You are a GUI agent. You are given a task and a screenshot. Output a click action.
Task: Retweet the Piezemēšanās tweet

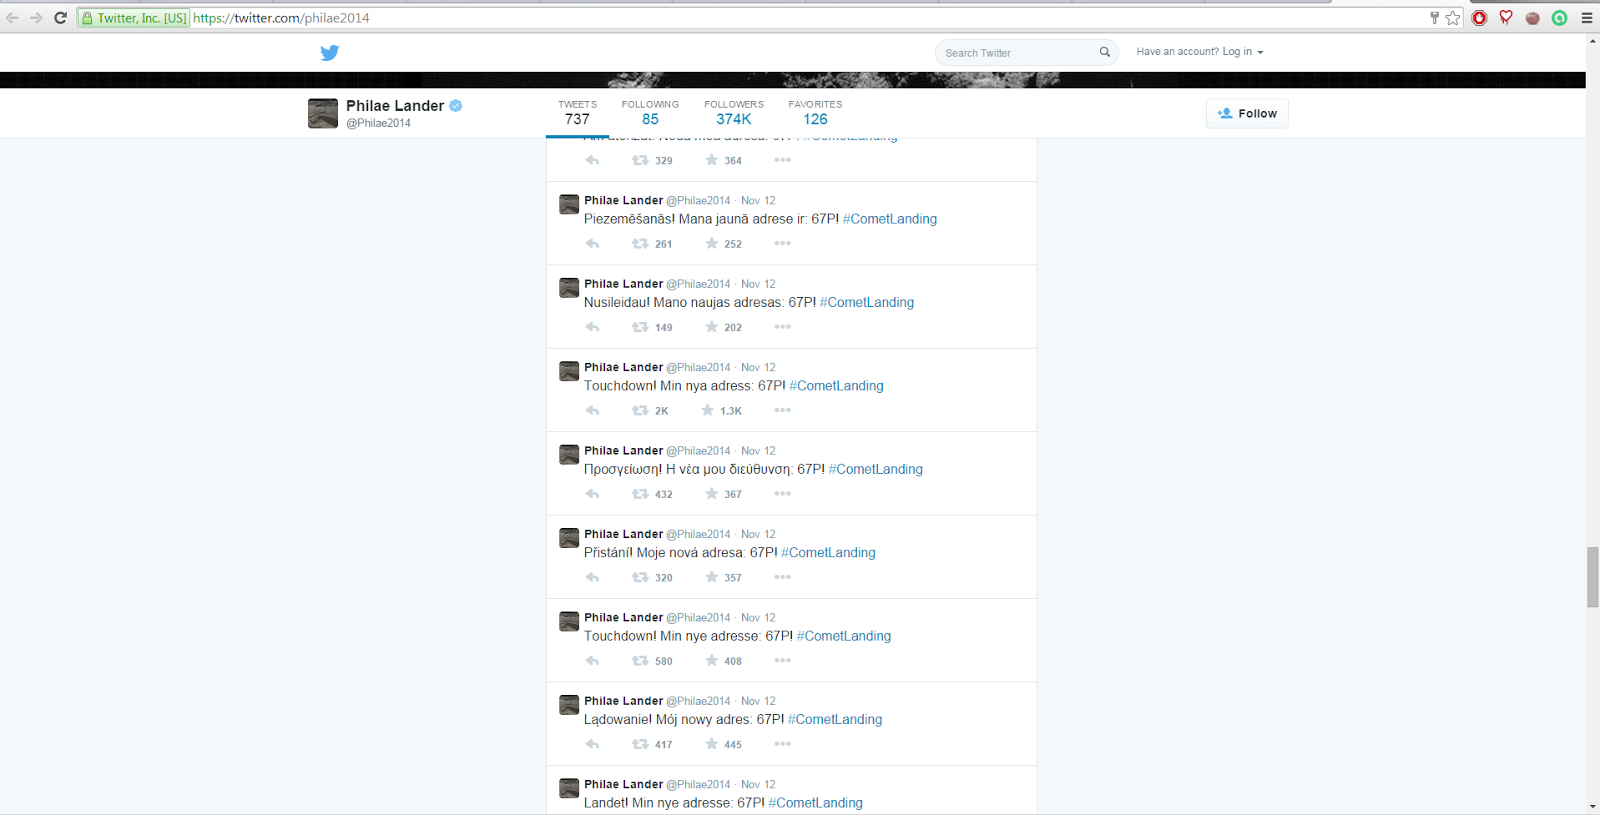click(640, 244)
